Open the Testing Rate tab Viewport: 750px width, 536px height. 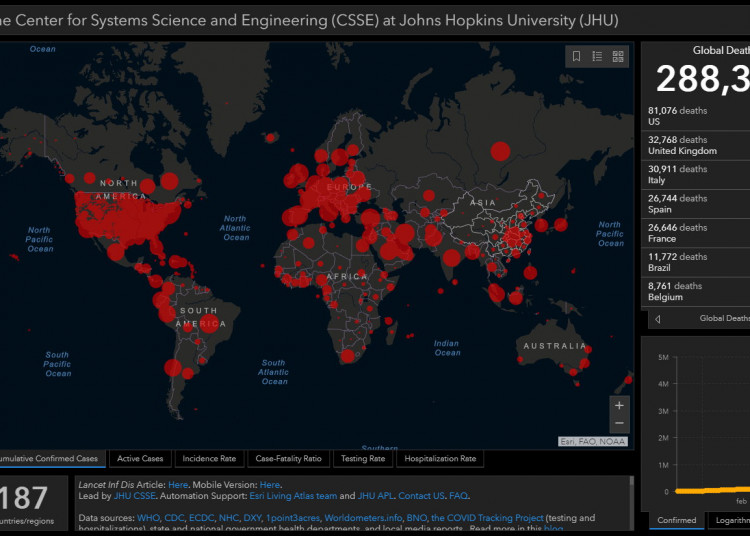[362, 459]
